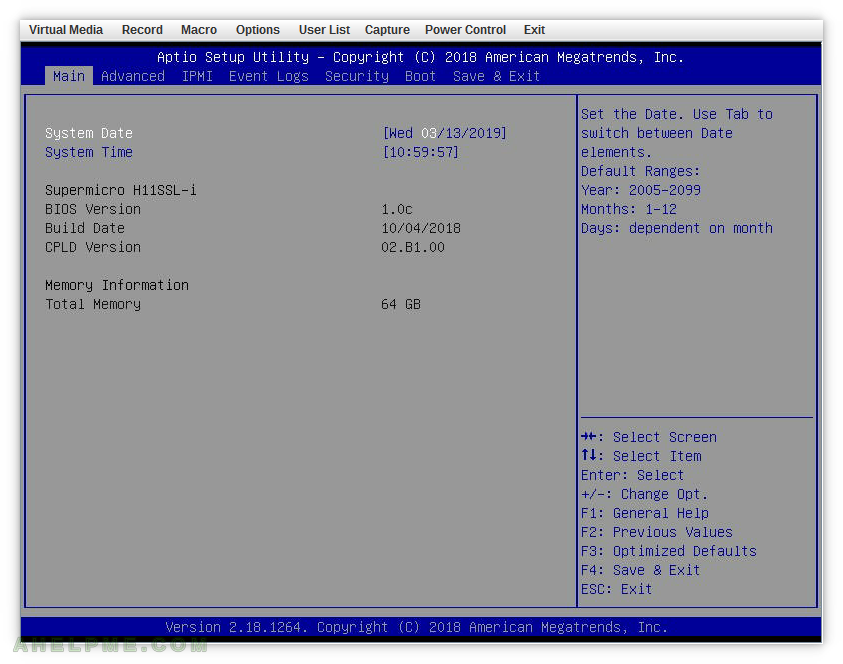Select the System Date label
Screen dimensions: 843x664
point(89,133)
